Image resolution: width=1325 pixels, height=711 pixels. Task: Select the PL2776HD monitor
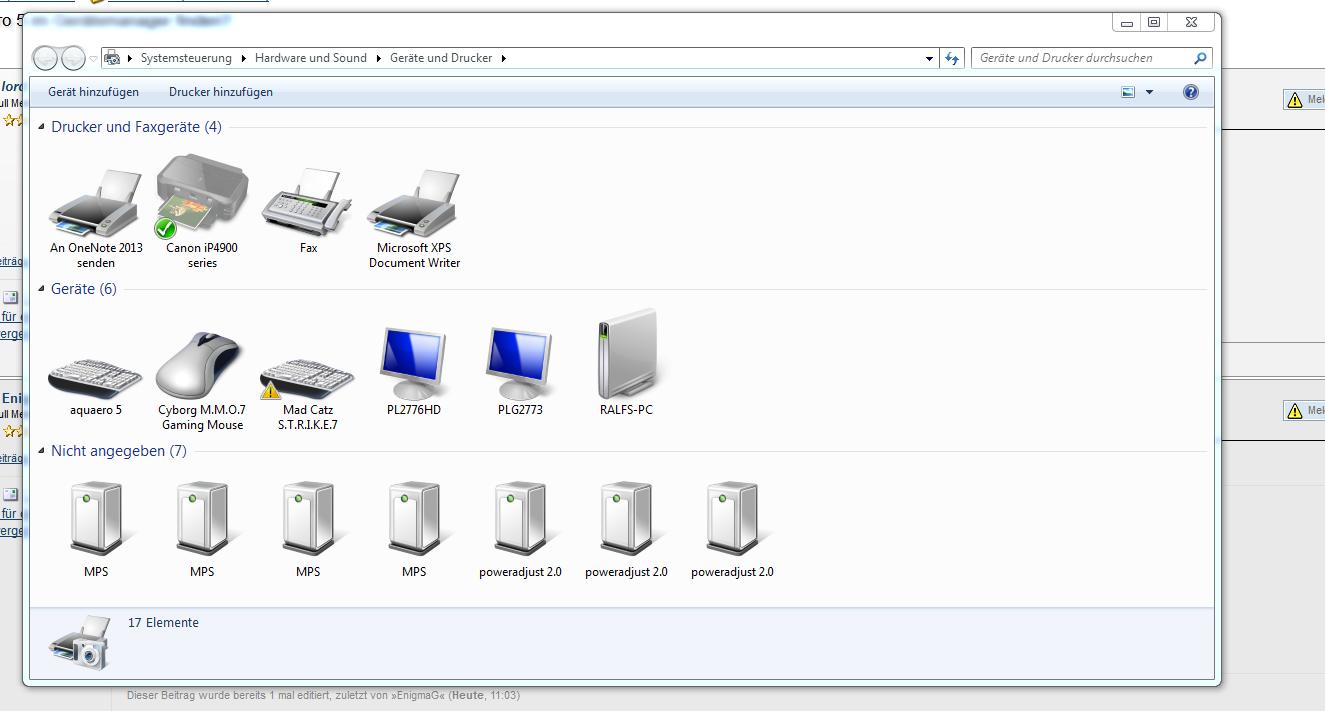coord(414,370)
